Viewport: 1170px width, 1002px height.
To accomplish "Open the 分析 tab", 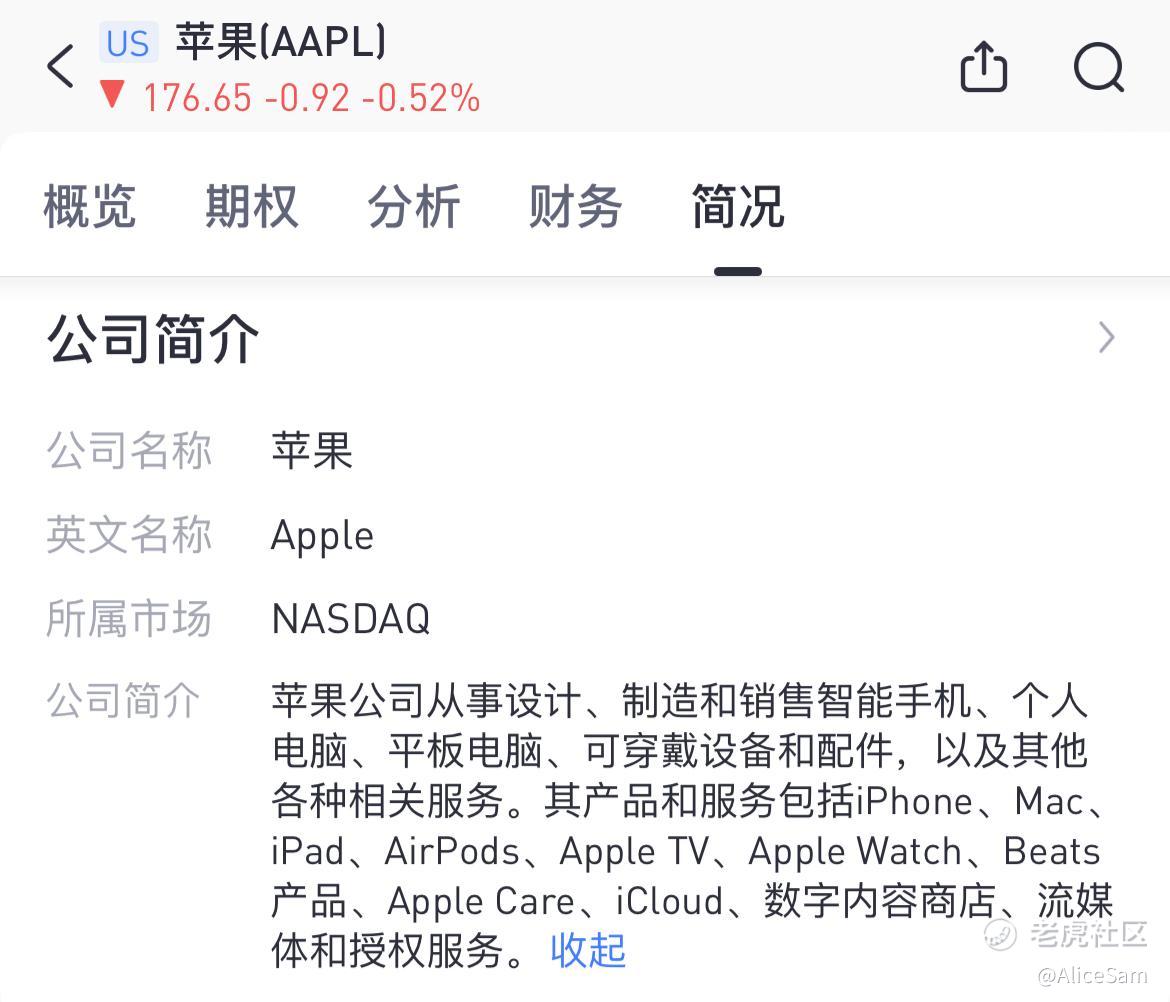I will point(413,207).
